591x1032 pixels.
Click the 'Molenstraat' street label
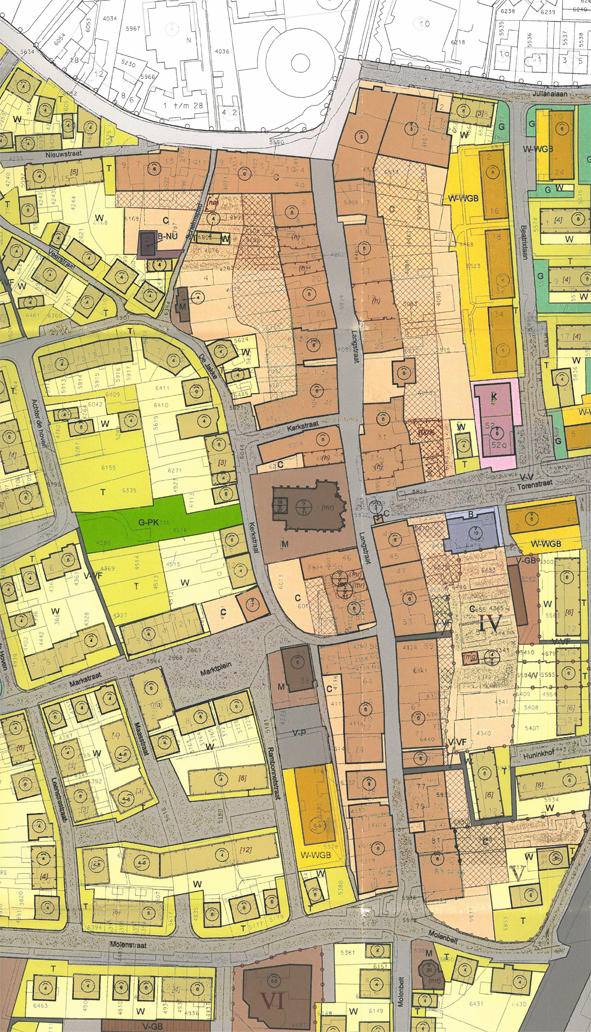pos(126,944)
